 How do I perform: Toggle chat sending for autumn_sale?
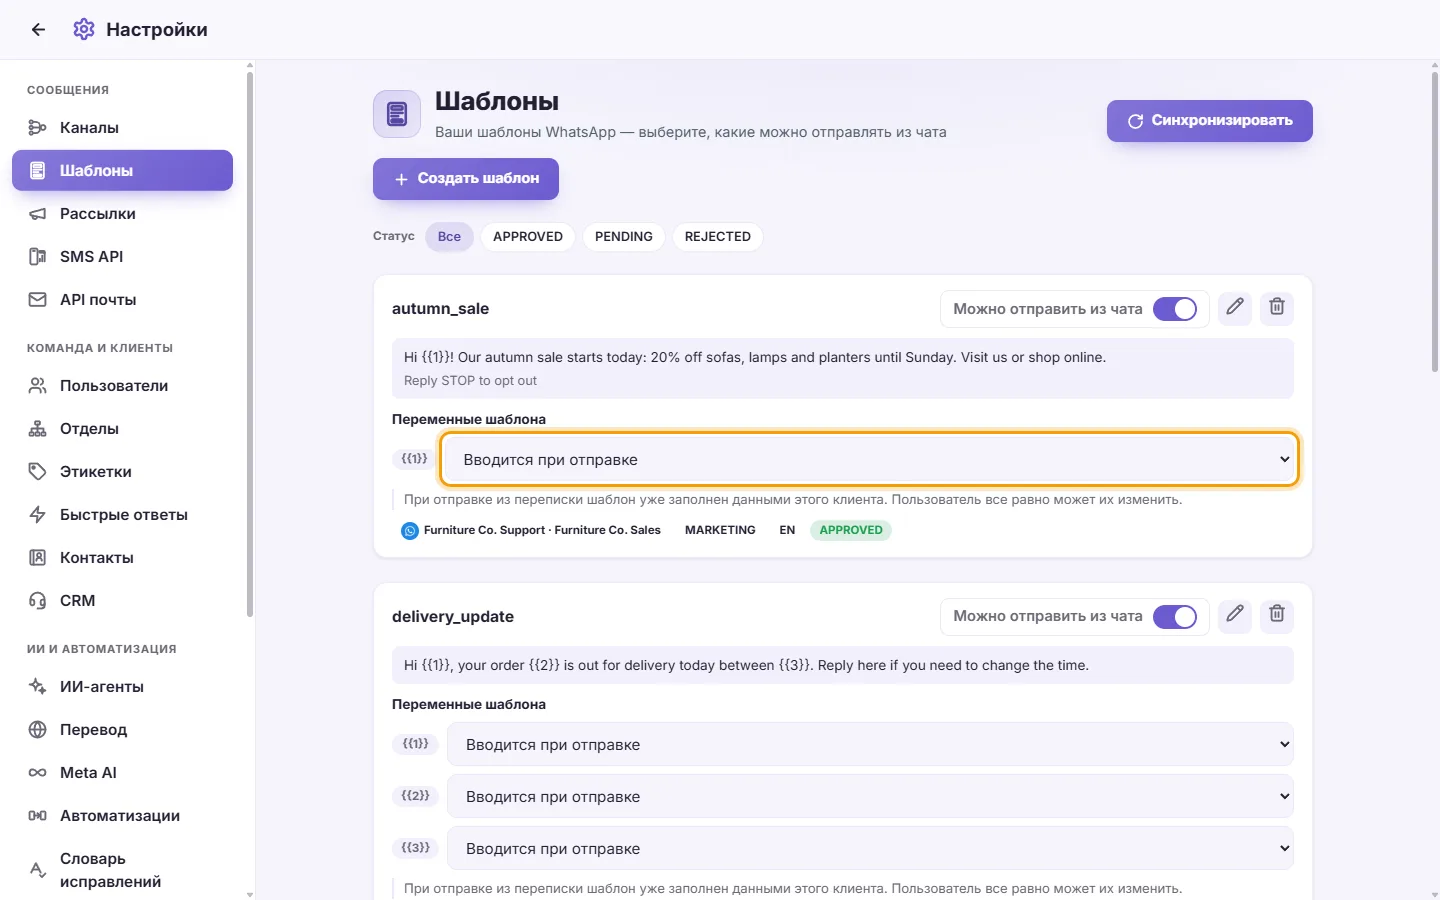click(1175, 309)
